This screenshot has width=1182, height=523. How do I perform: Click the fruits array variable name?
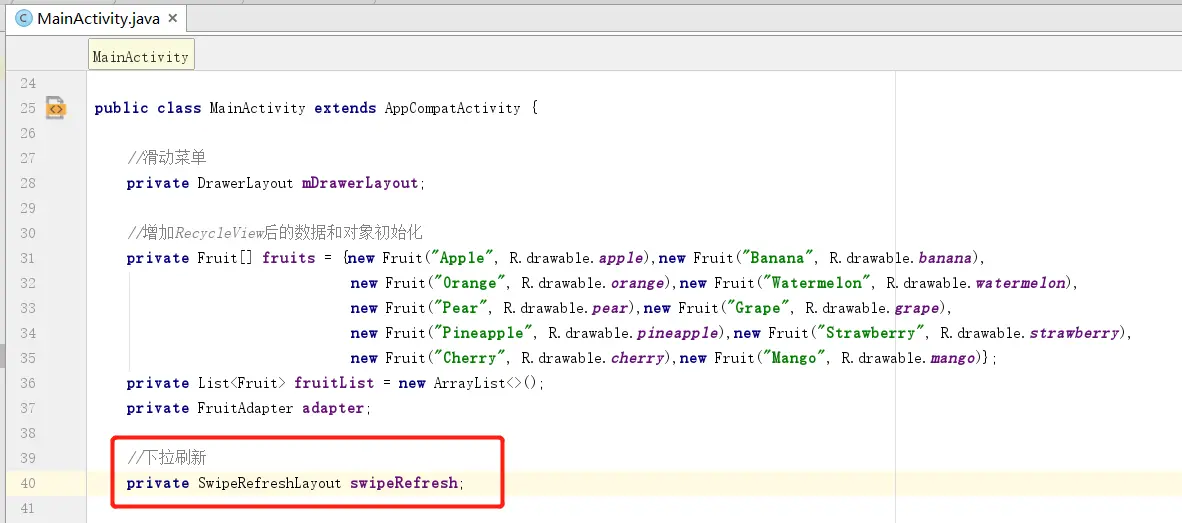point(289,258)
